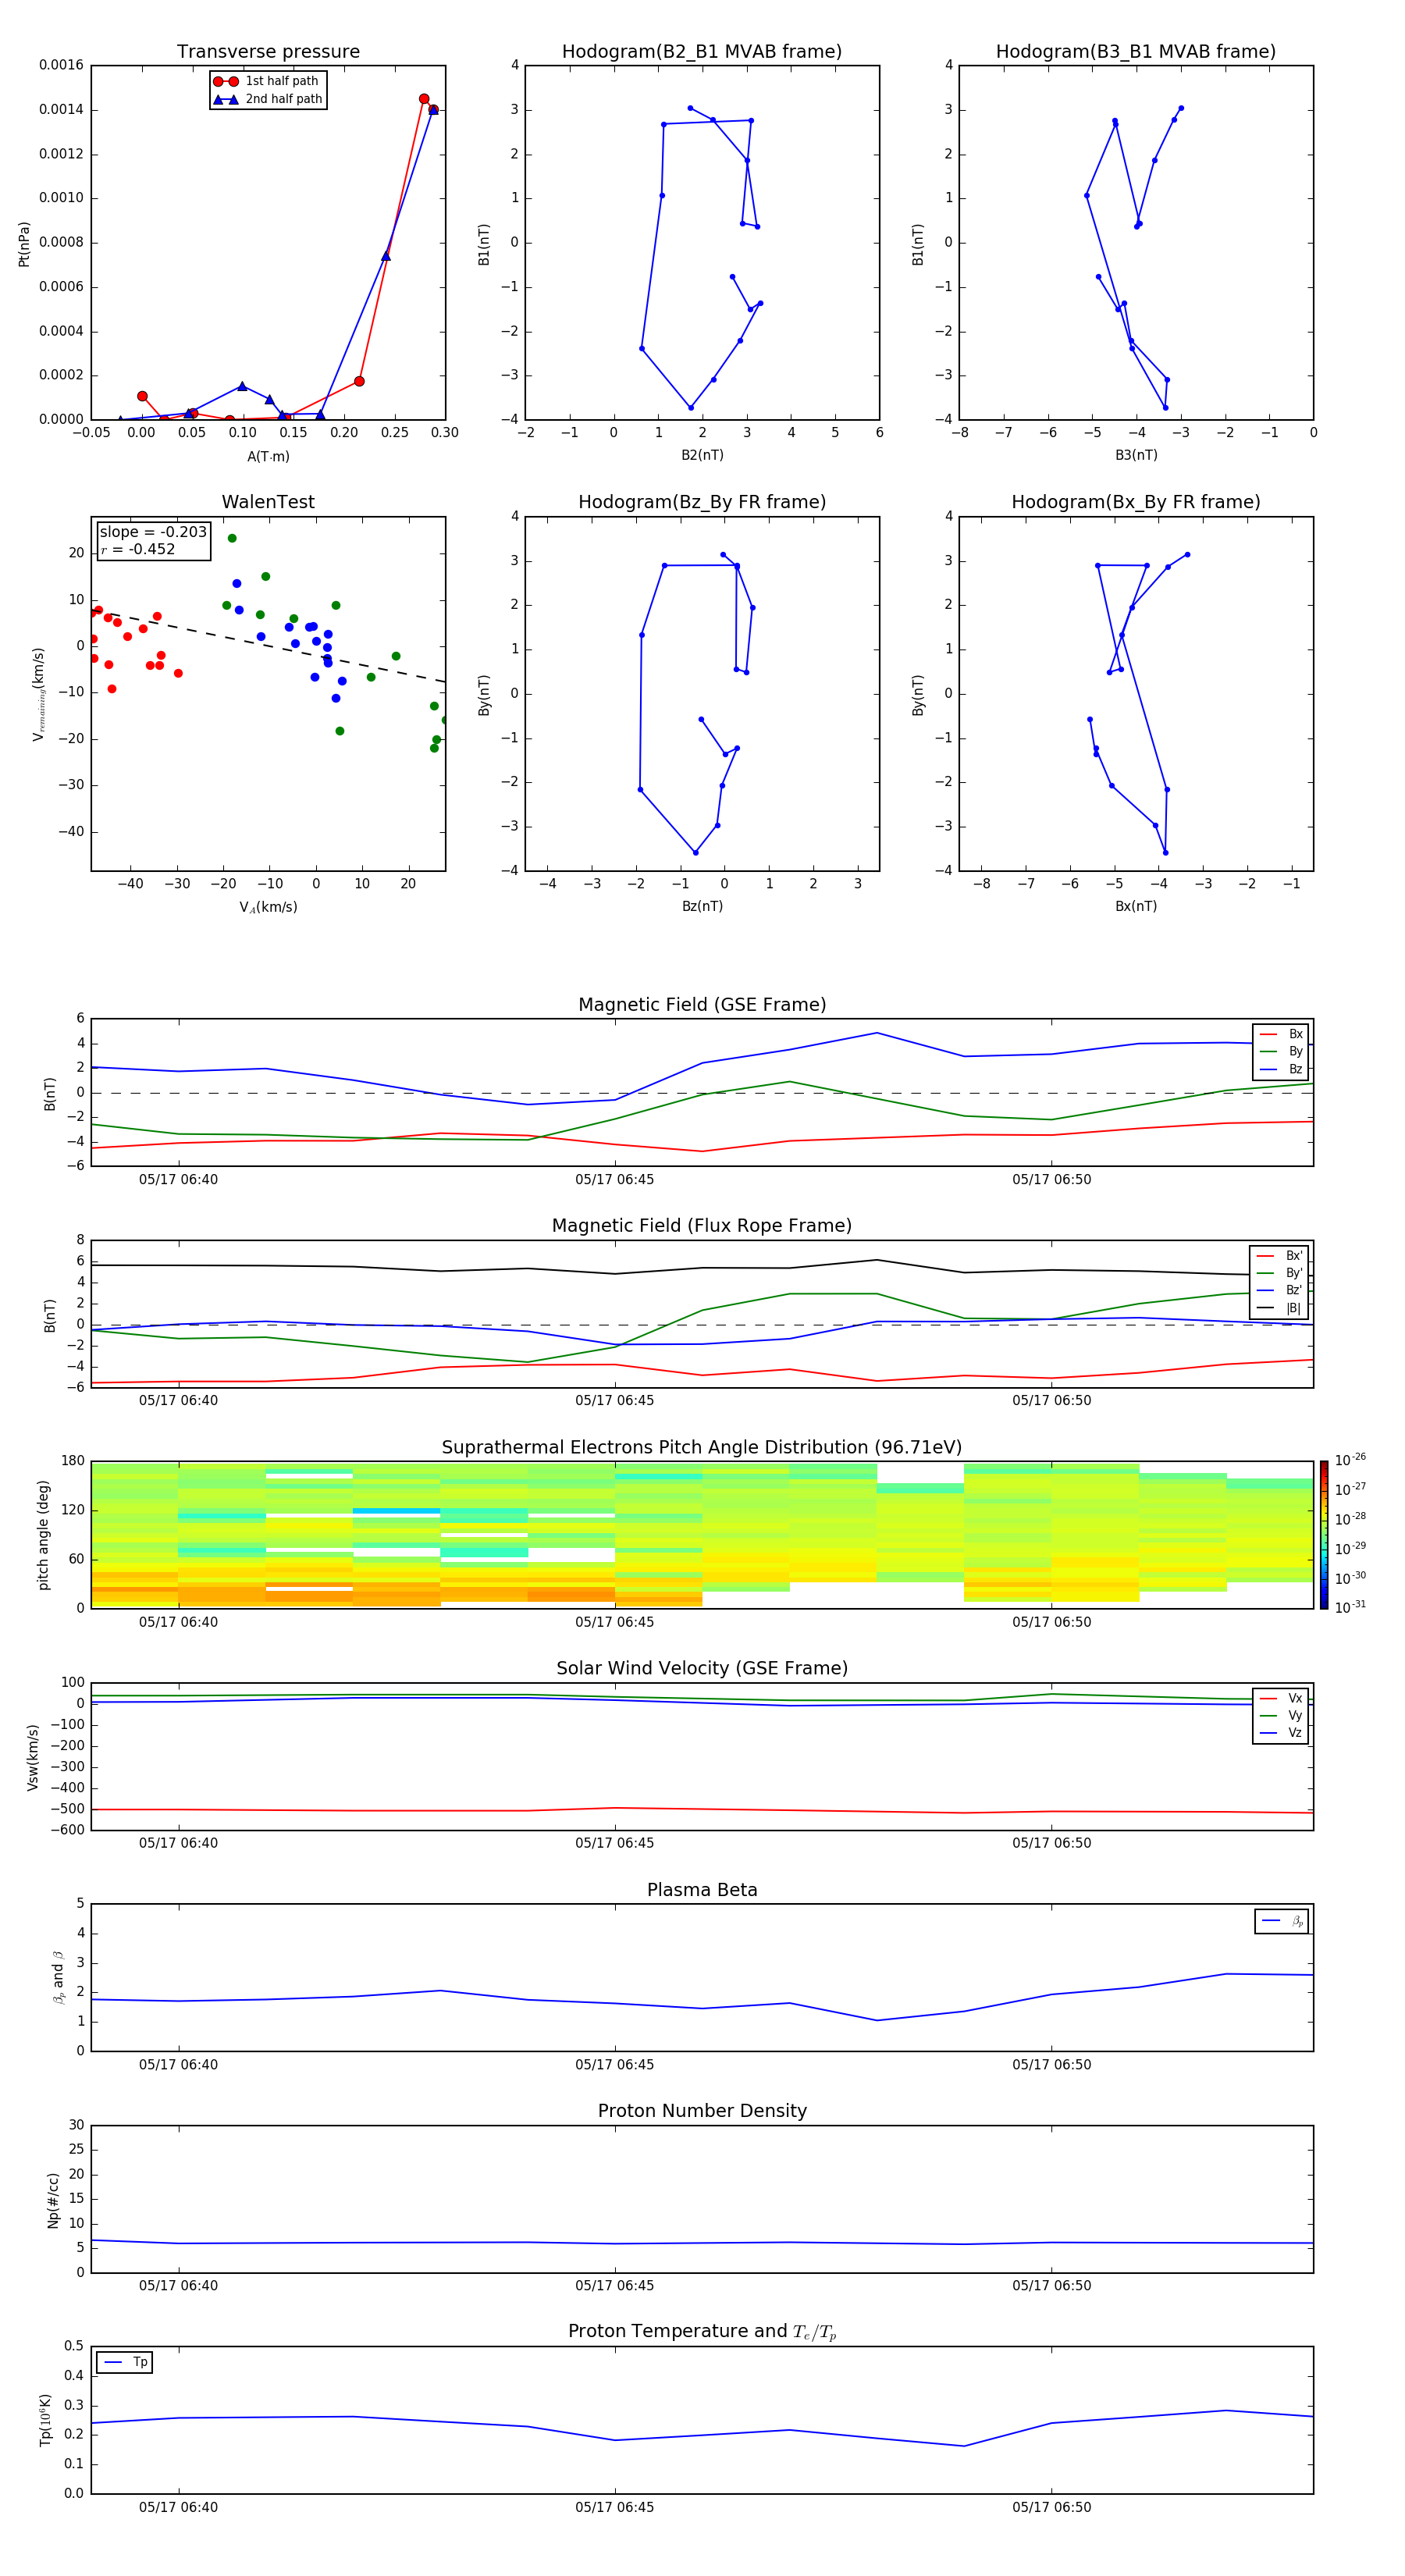This screenshot has height=2576, width=1405.
Task: Click '05/17 06:50' tick under proton temperature plot
Action: (x=1051, y=2507)
